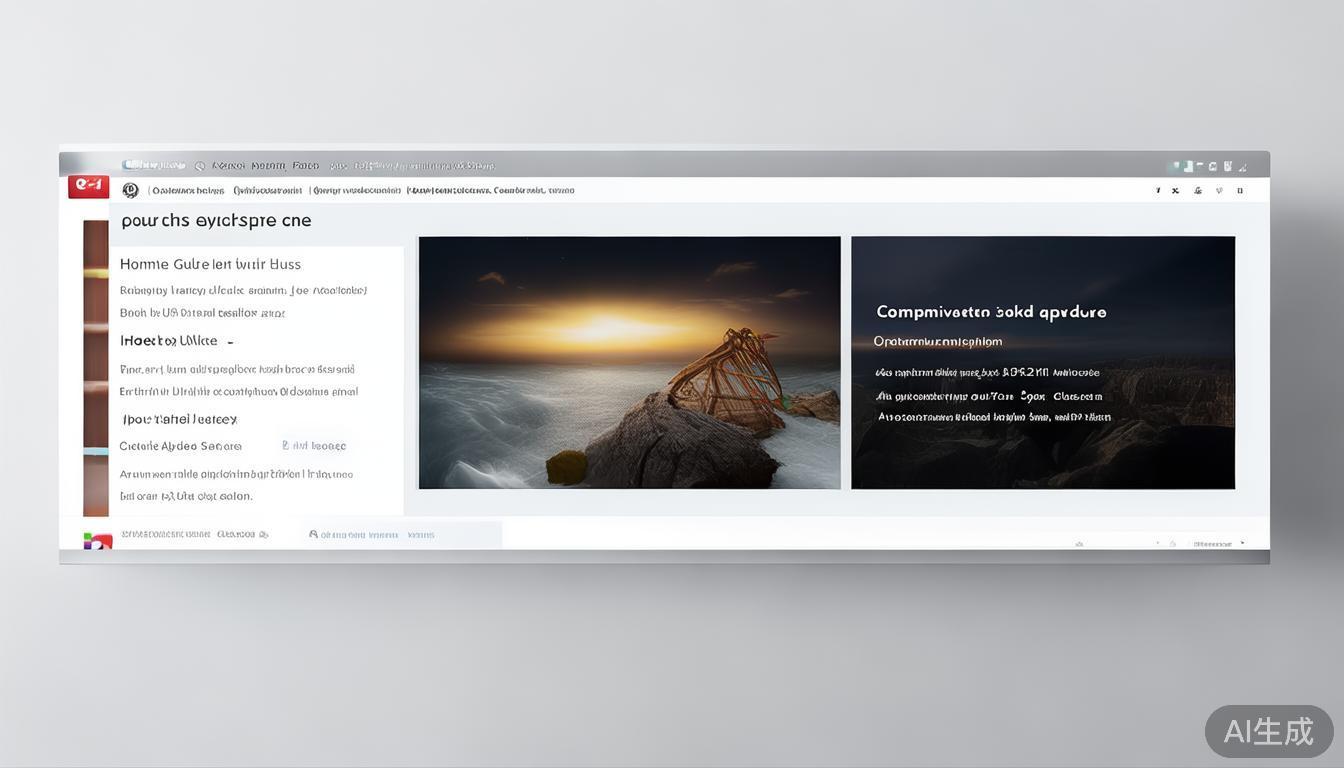Open the dropdown at bottom-right status bar
Image resolution: width=1344 pixels, height=768 pixels.
[x=1242, y=544]
